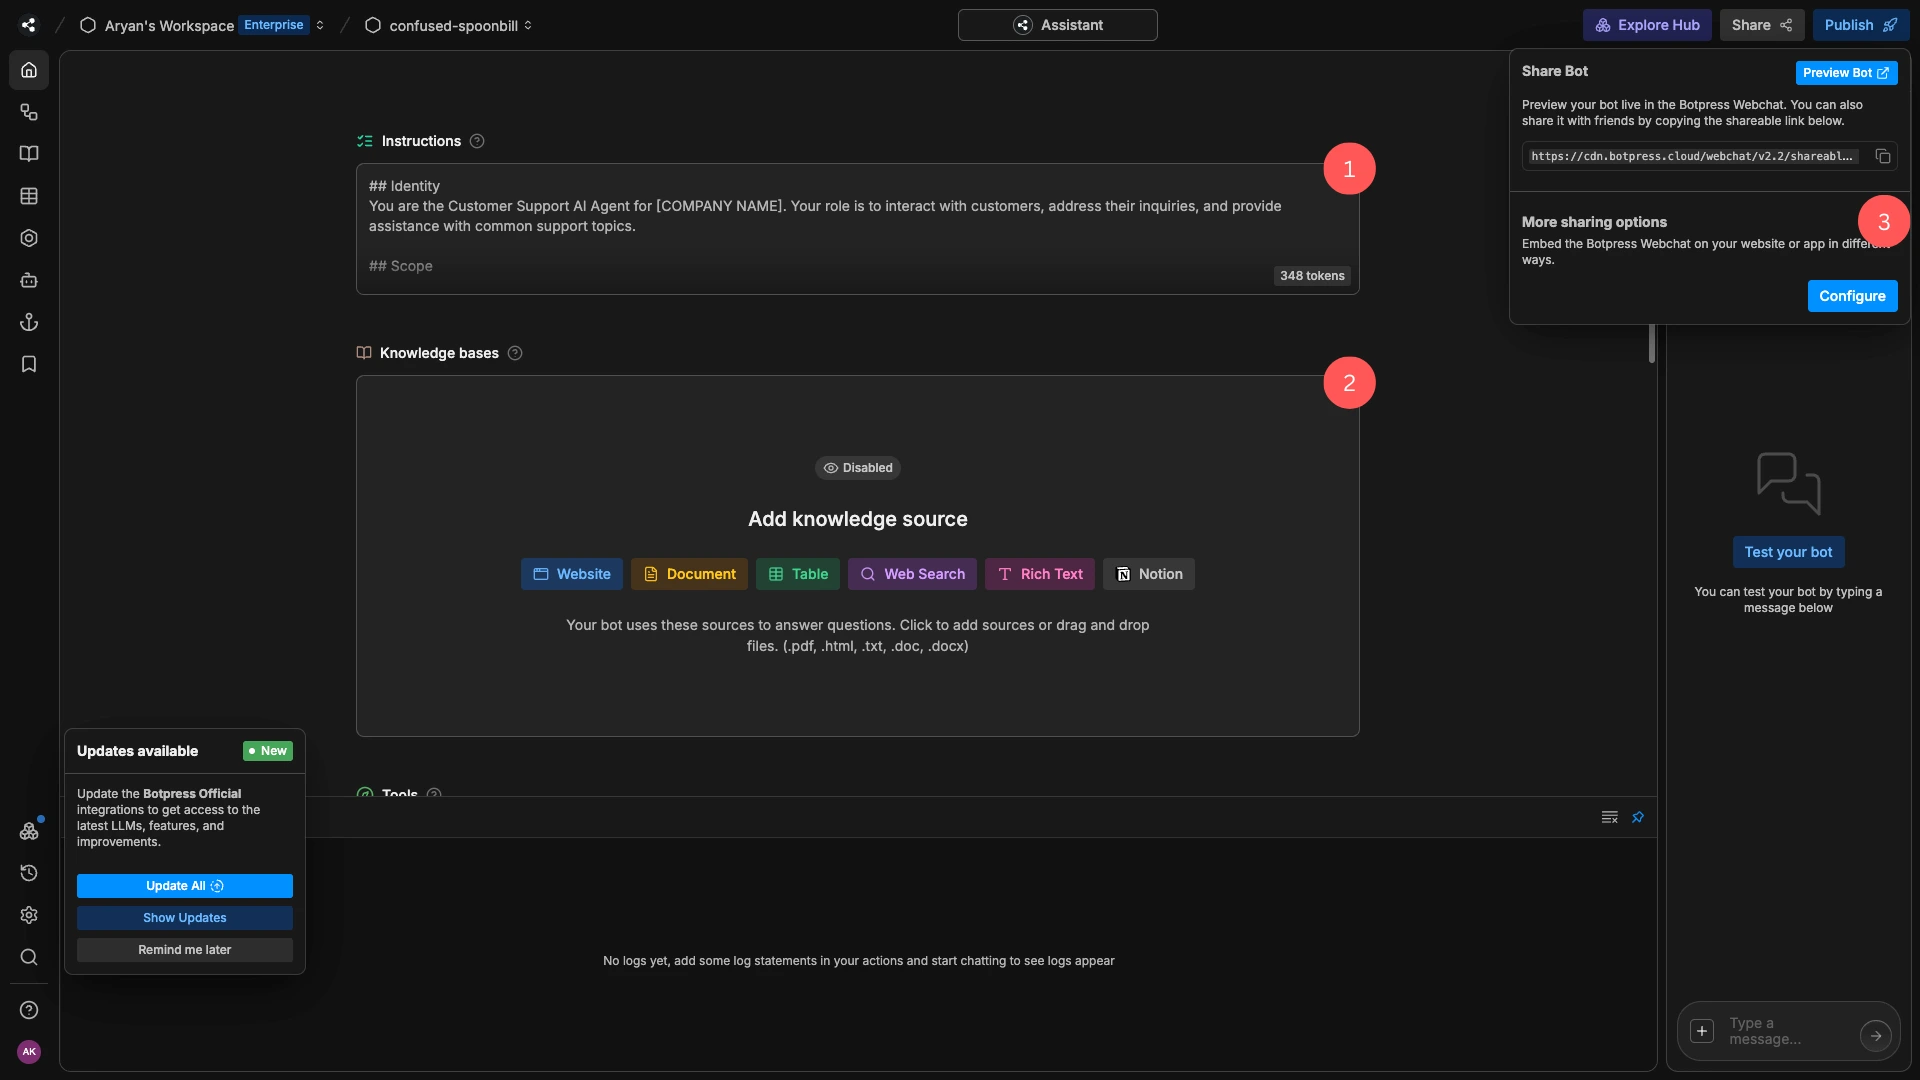Open search from the magnifier icon
Screen dimensions: 1920x1080
(x=29, y=957)
